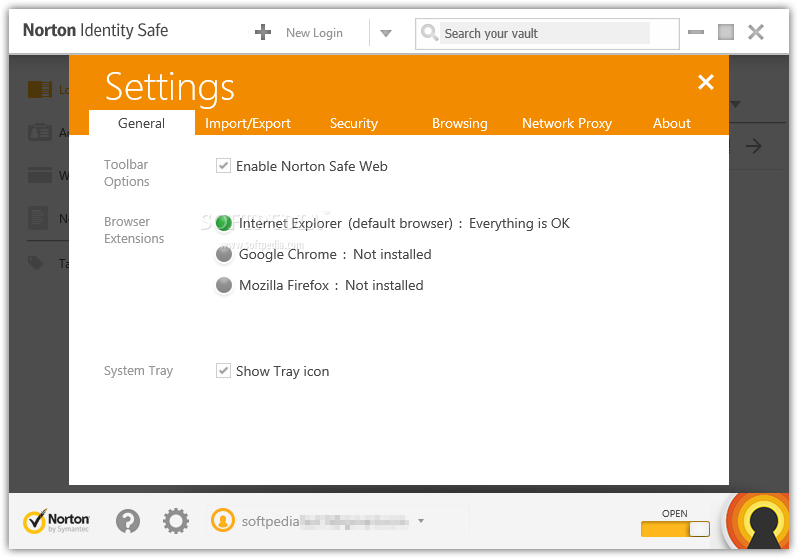Click the green Internet Explorer status indicator

point(223,223)
